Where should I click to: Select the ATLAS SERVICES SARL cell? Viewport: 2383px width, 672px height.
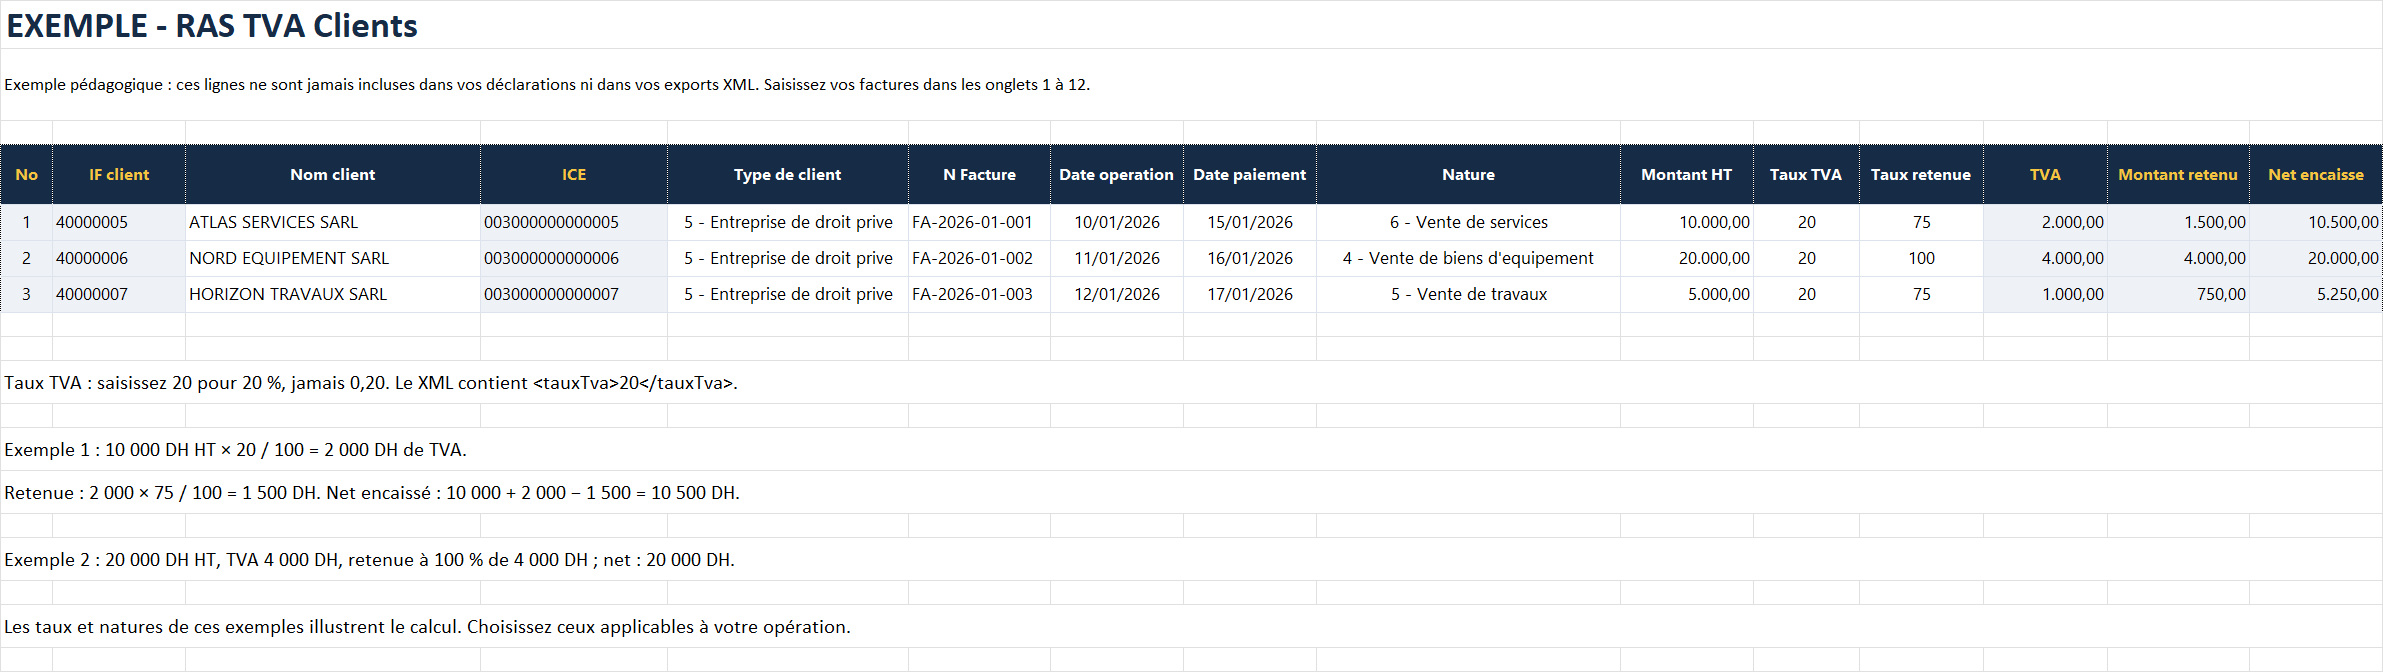[x=333, y=222]
